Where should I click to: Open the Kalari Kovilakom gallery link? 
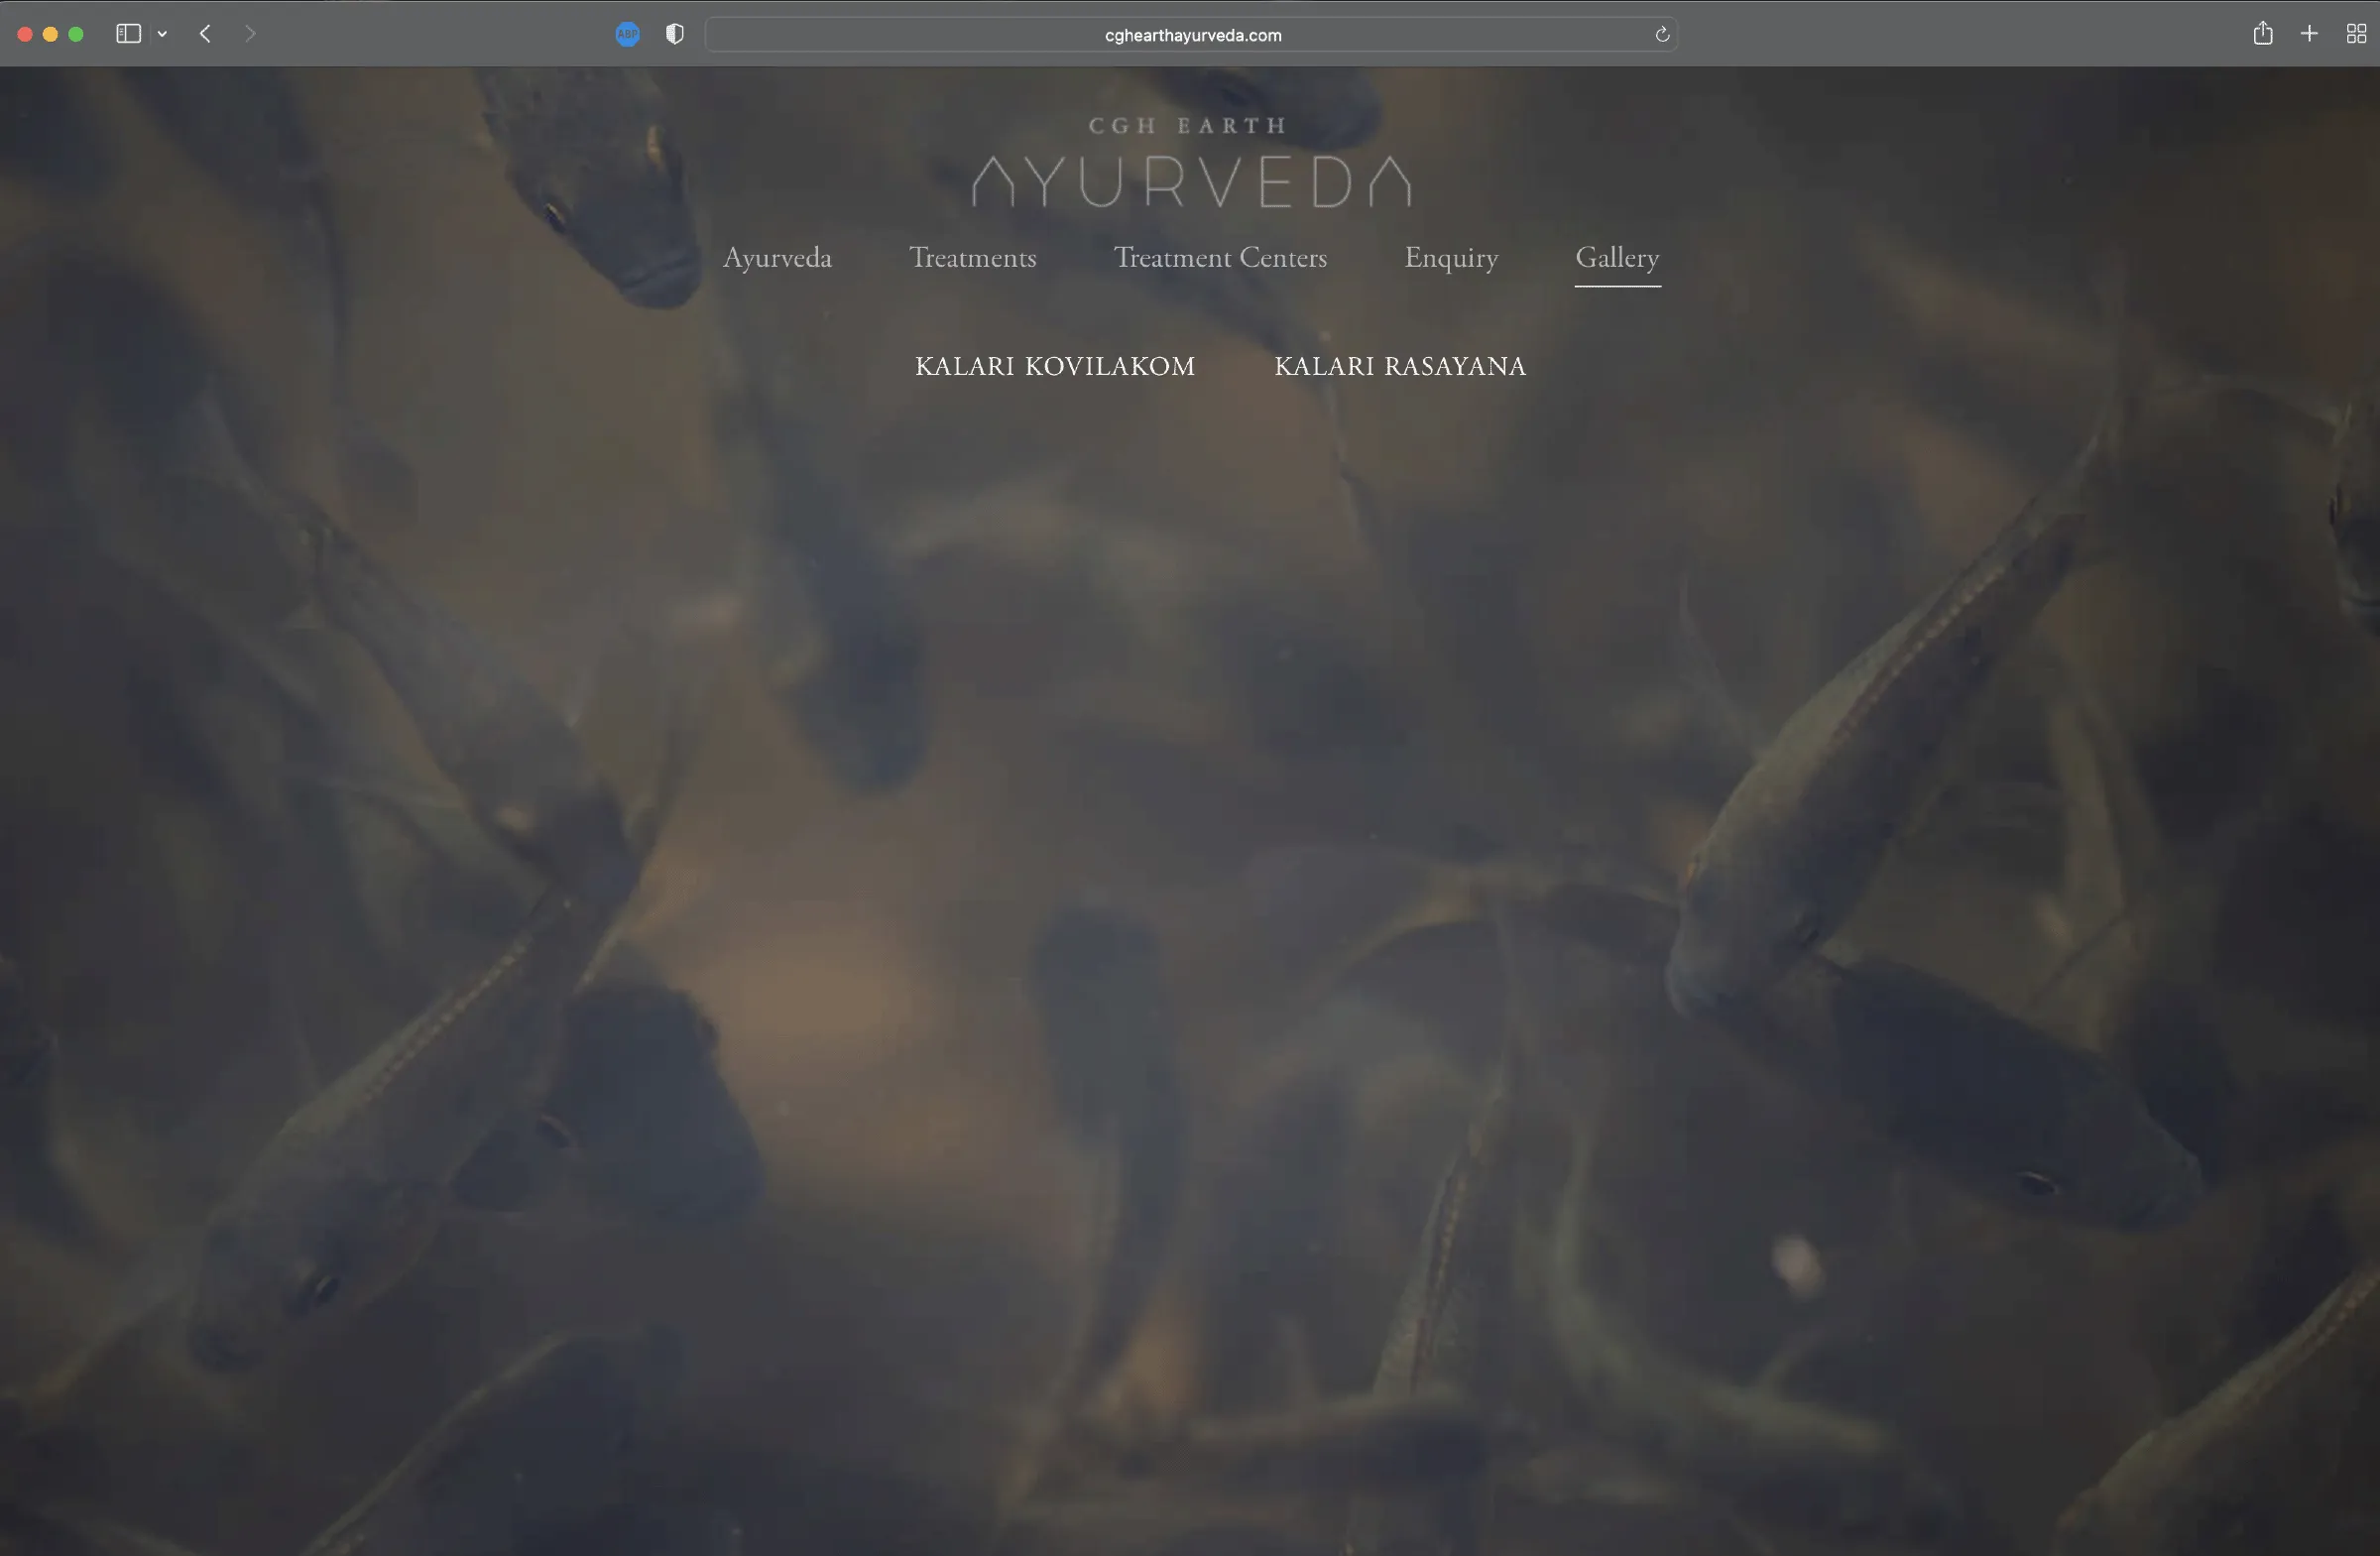pyautogui.click(x=1055, y=366)
